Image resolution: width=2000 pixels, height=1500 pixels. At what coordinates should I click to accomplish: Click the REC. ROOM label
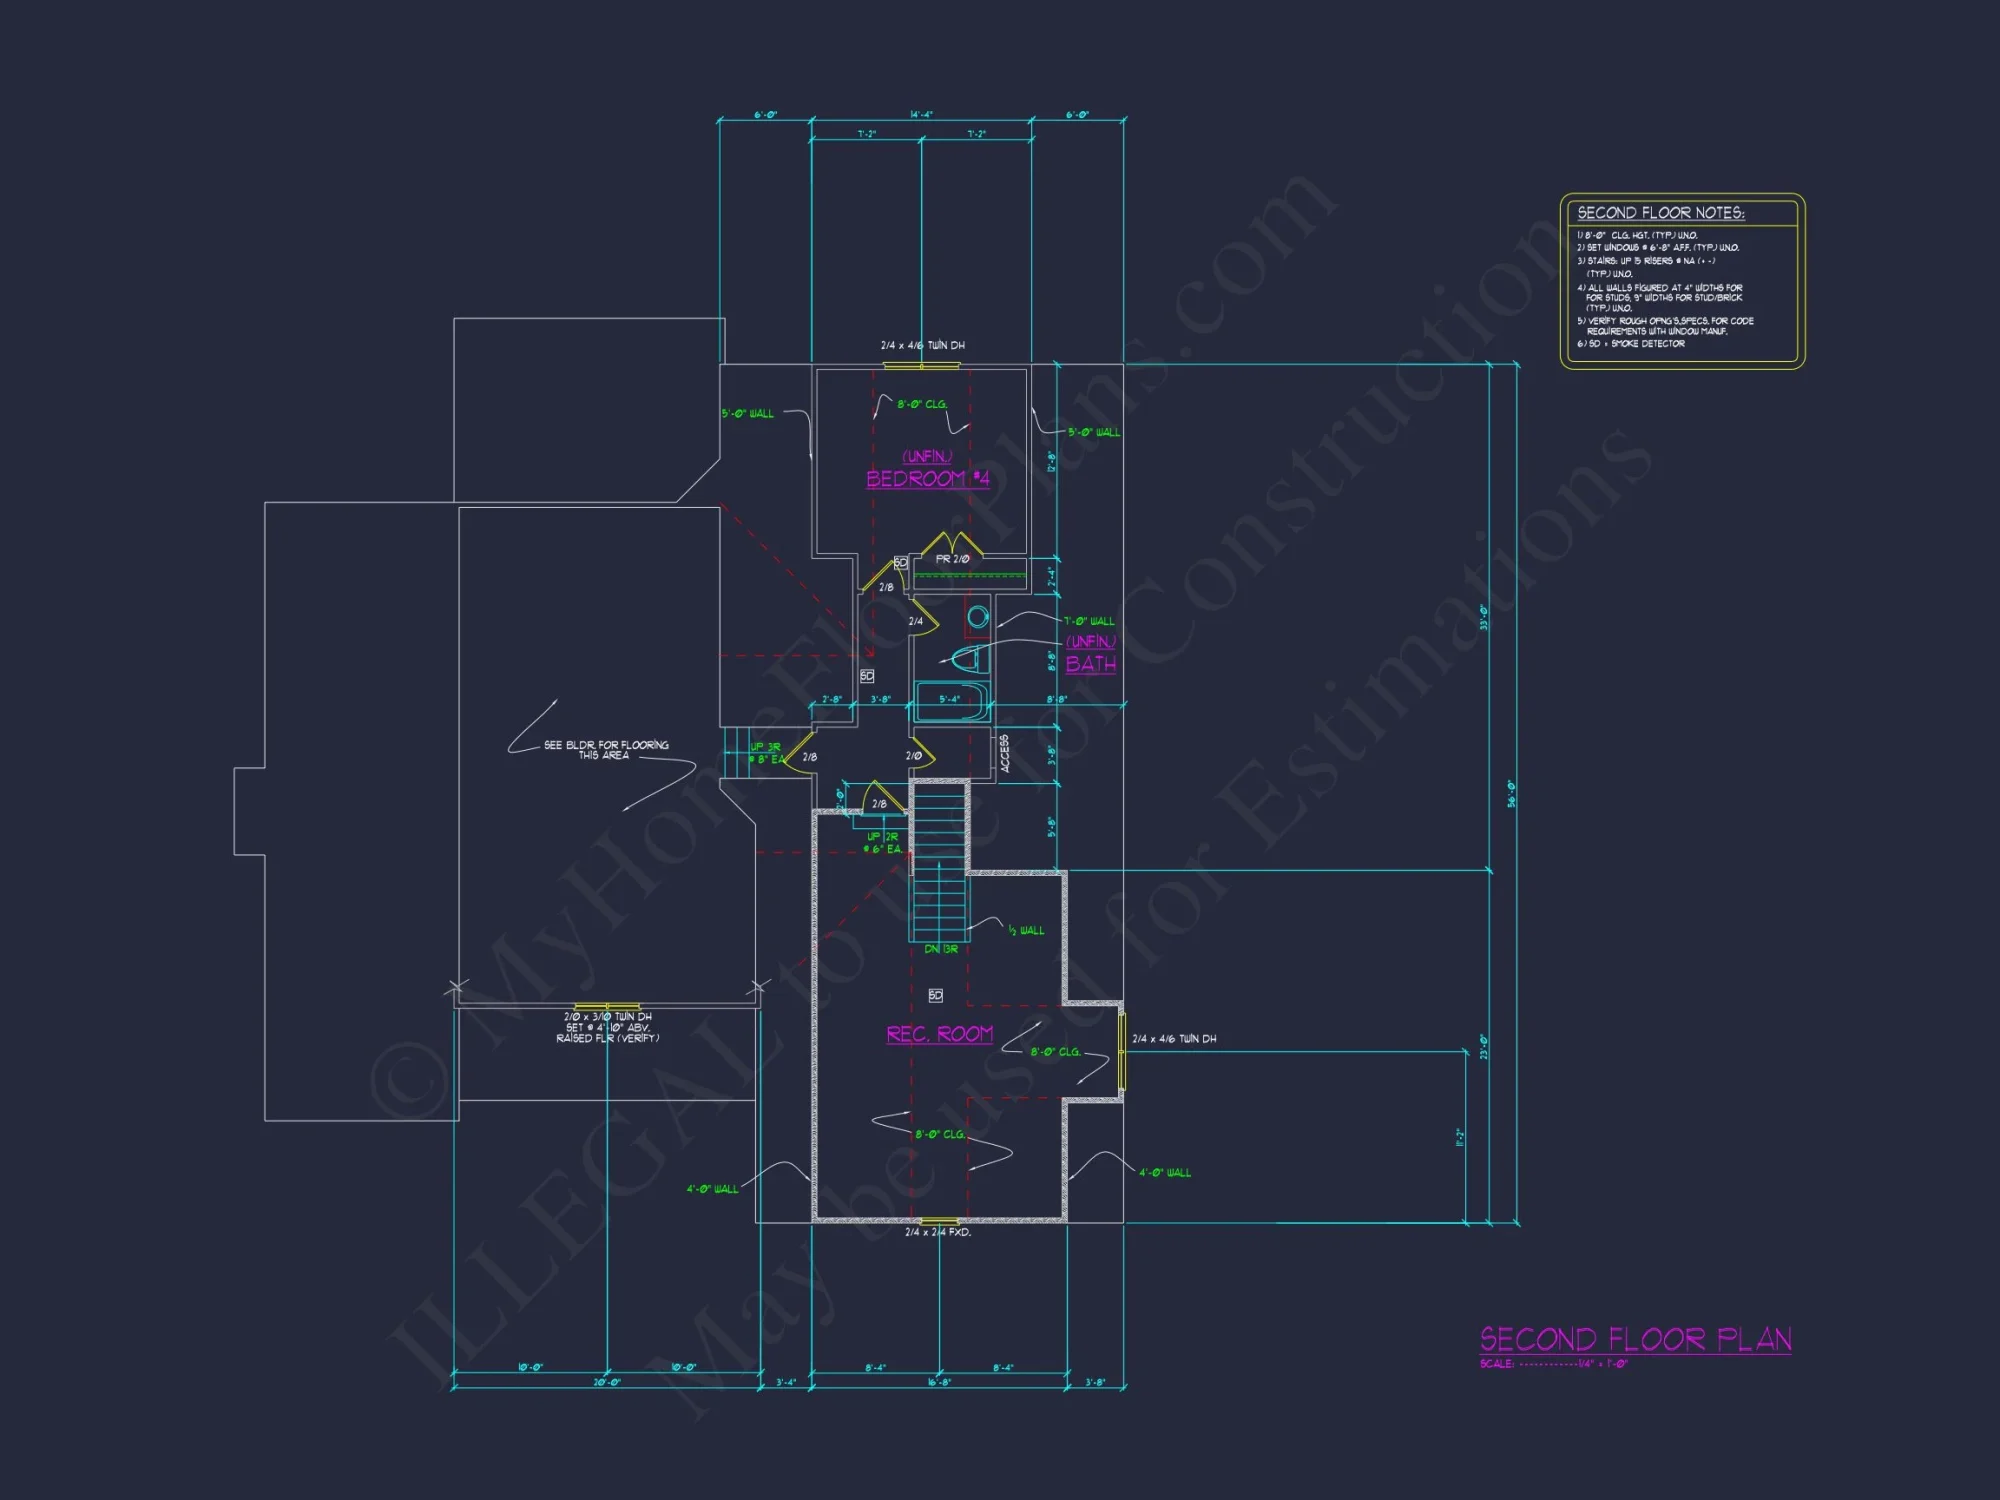pos(939,1034)
